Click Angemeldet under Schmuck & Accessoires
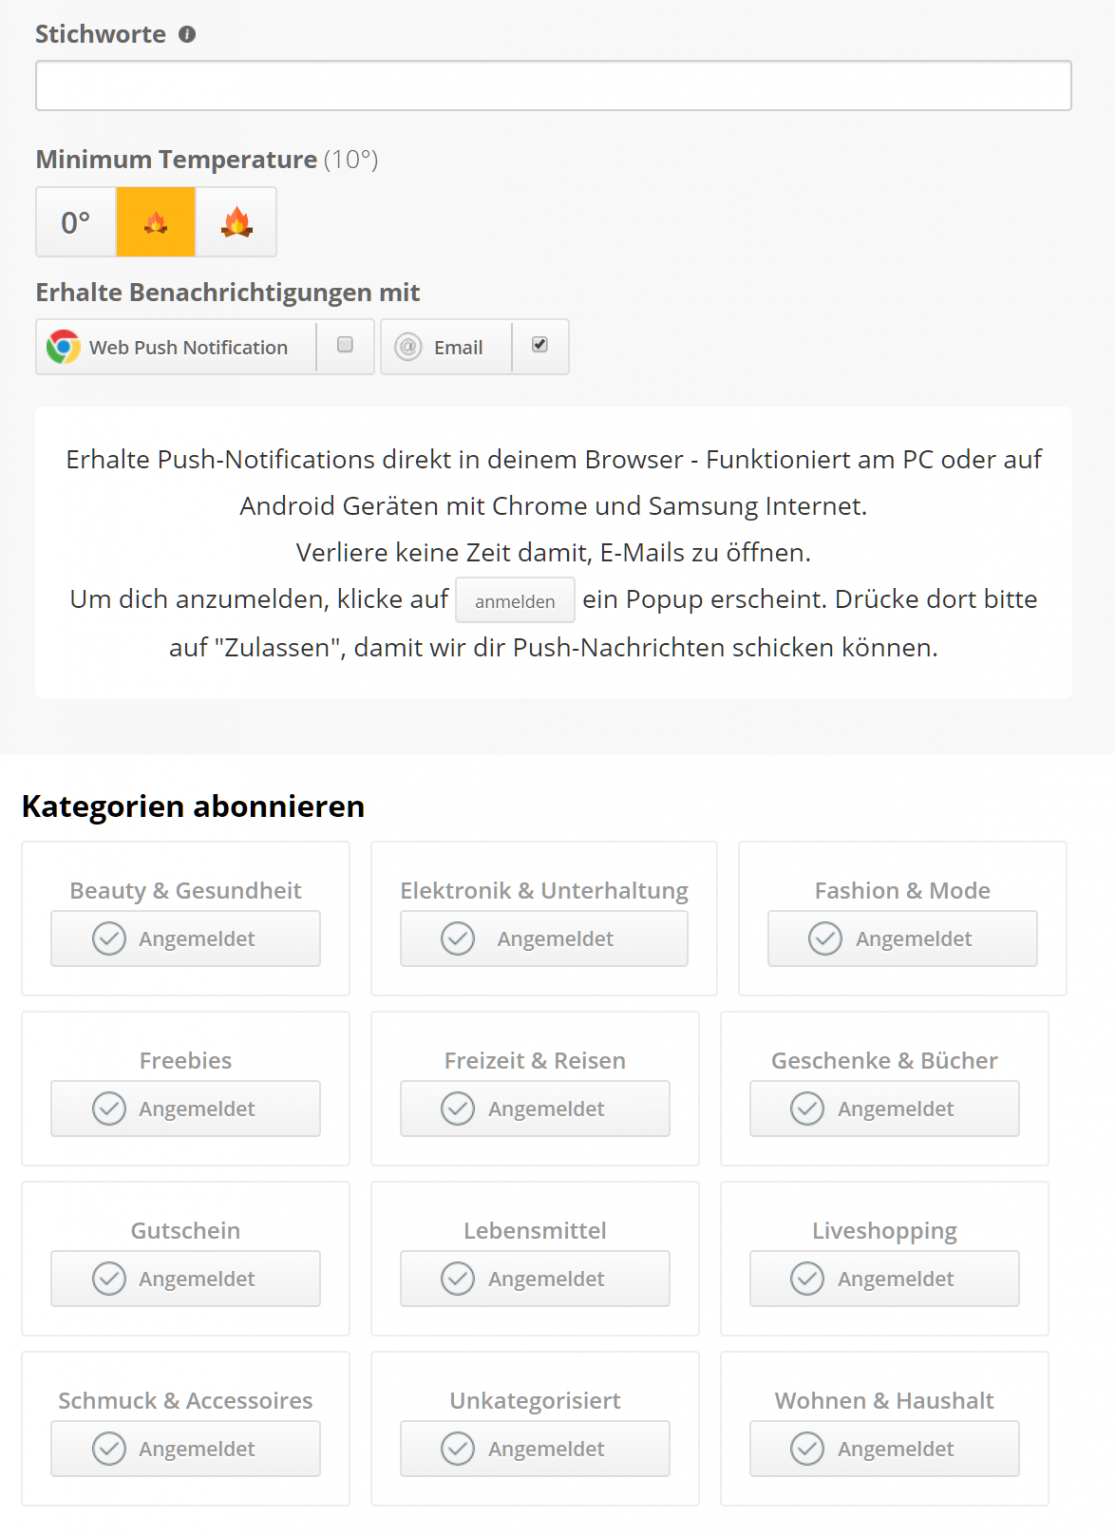The width and height of the screenshot is (1116, 1536). pyautogui.click(x=186, y=1448)
